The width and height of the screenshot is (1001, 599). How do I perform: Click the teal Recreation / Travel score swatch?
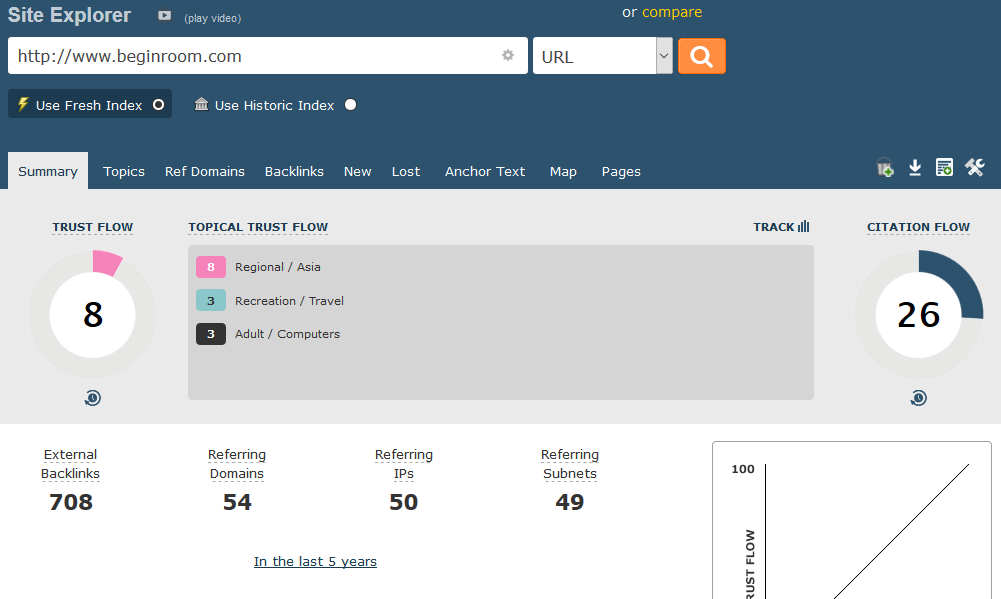click(211, 300)
